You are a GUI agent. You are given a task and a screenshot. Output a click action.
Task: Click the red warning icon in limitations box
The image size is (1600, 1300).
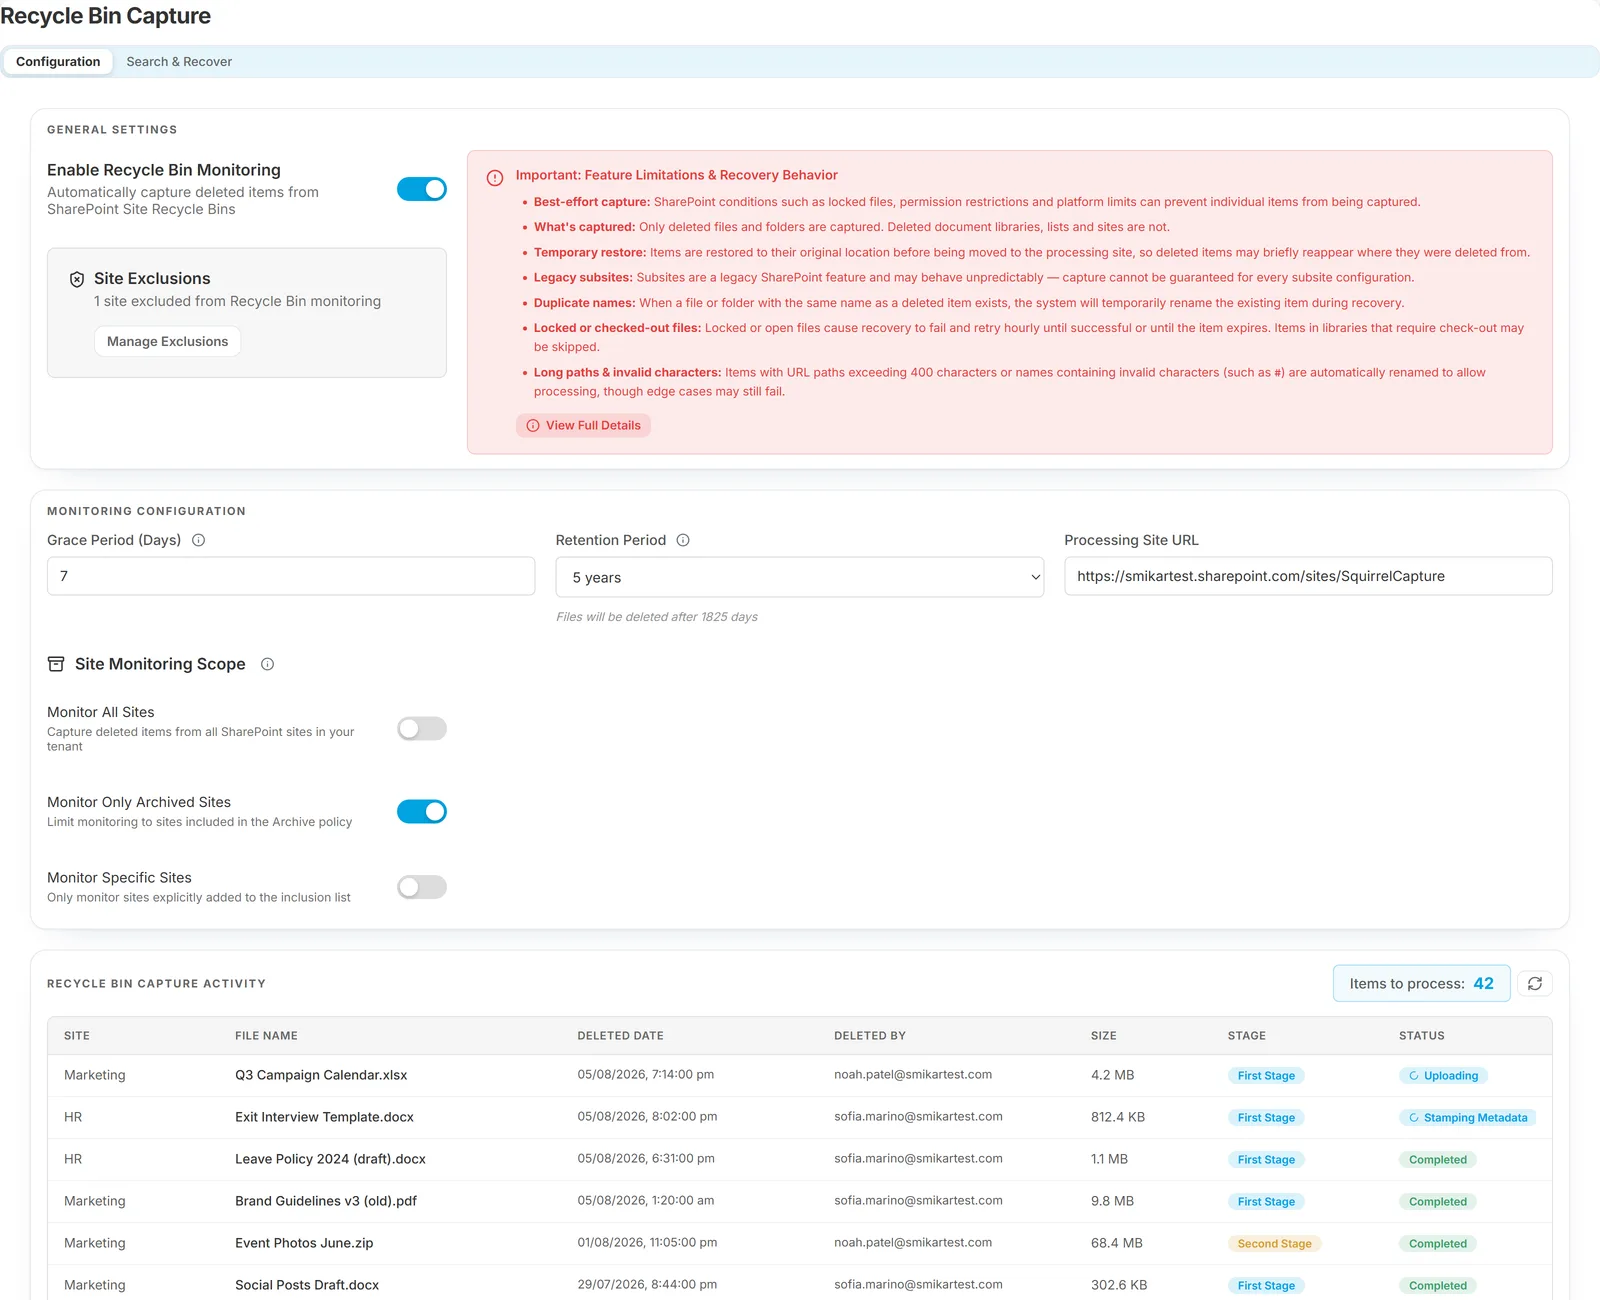coord(495,178)
